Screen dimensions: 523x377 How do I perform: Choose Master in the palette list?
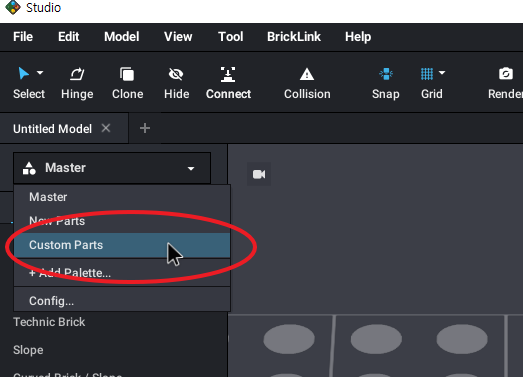click(122, 197)
